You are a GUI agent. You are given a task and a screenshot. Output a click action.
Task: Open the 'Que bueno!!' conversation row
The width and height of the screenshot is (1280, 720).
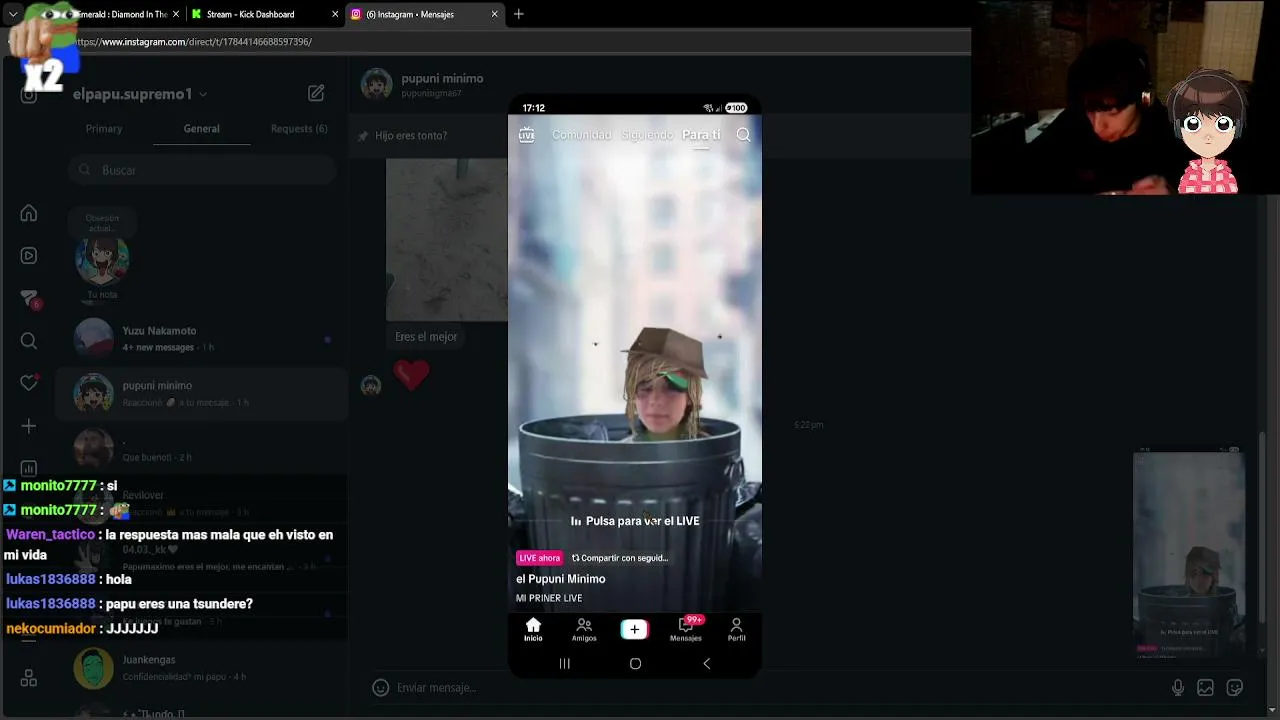point(201,448)
